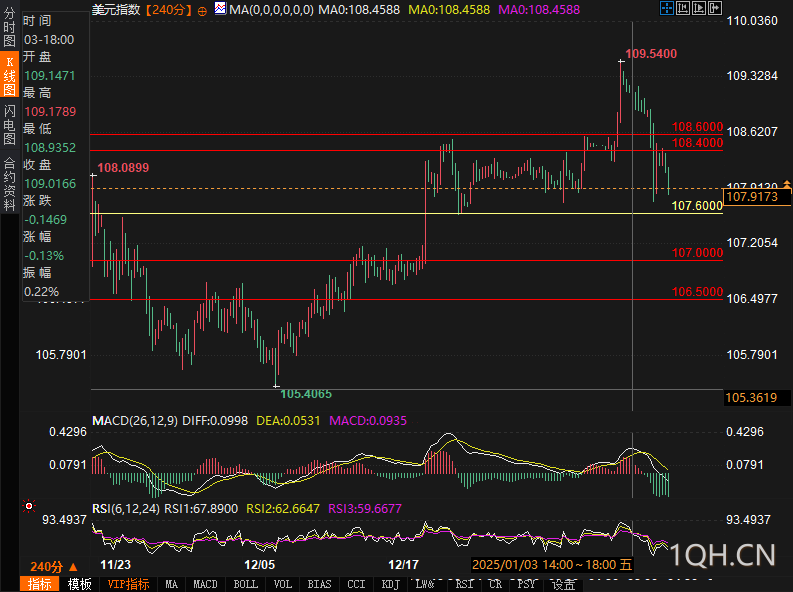The width and height of the screenshot is (793, 592).
Task: Click the 涨幅 value -0.13%
Action: click(x=44, y=256)
